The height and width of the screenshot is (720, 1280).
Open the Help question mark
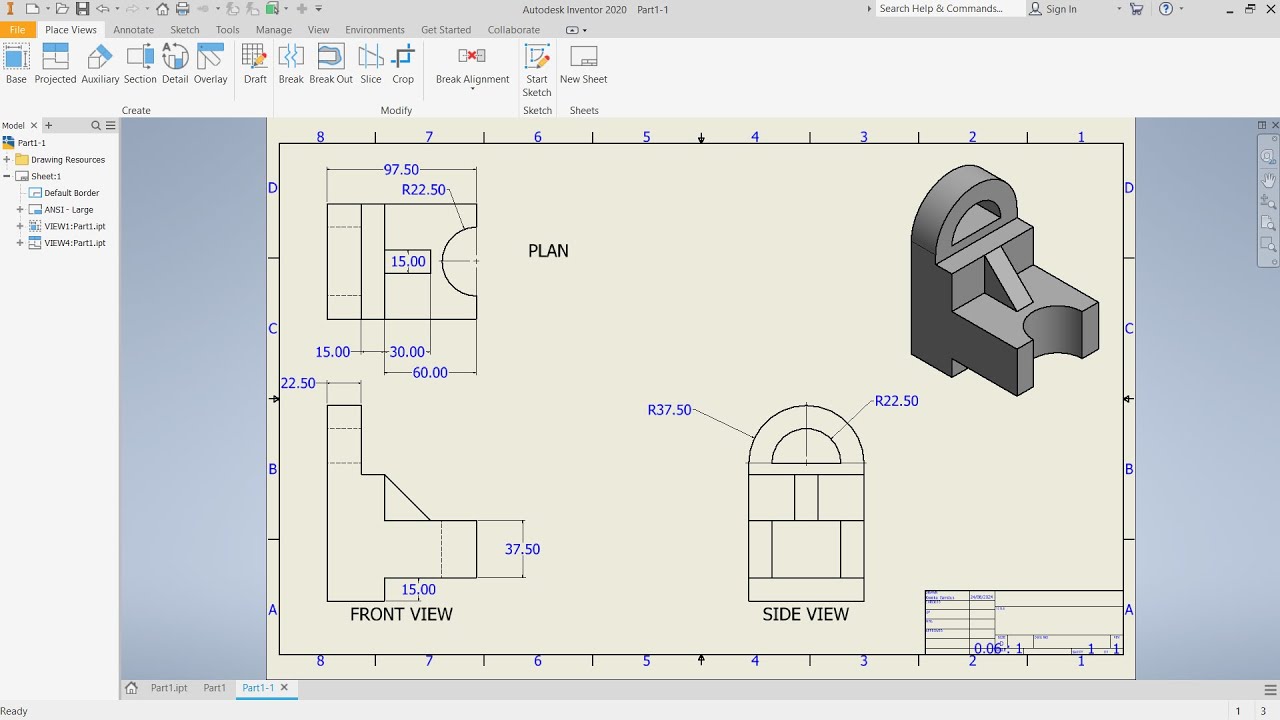[x=1166, y=9]
